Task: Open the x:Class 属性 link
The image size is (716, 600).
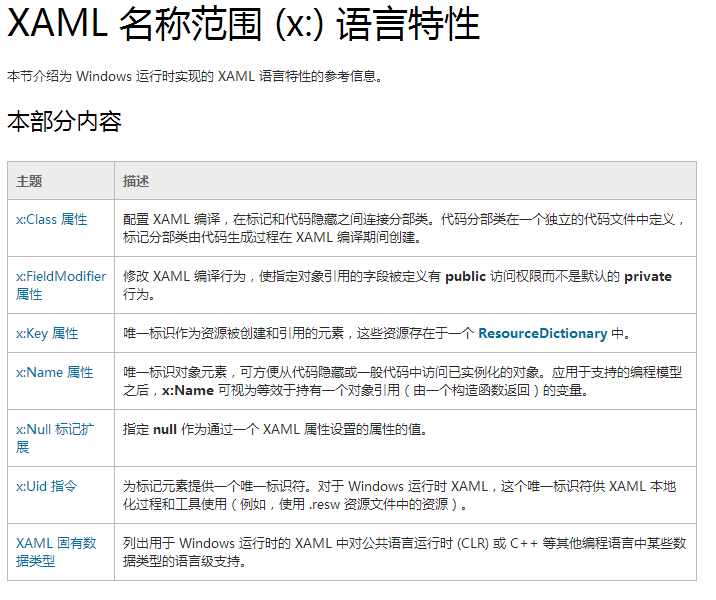Action: coord(52,220)
